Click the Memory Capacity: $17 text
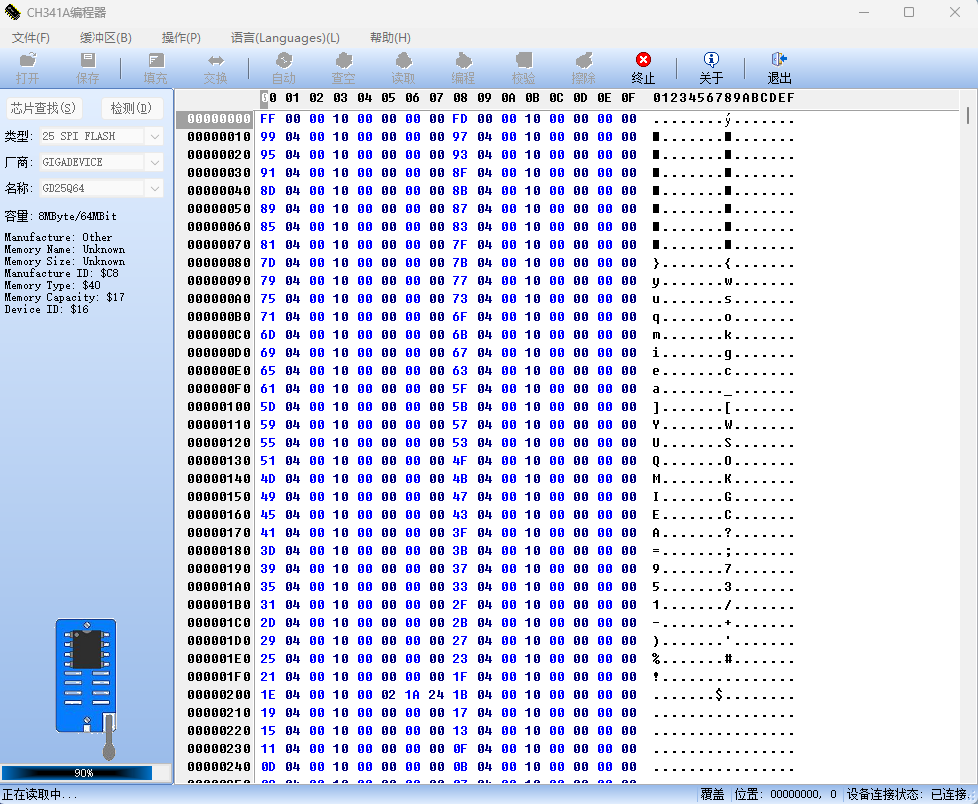The width and height of the screenshot is (978, 804). tap(64, 298)
